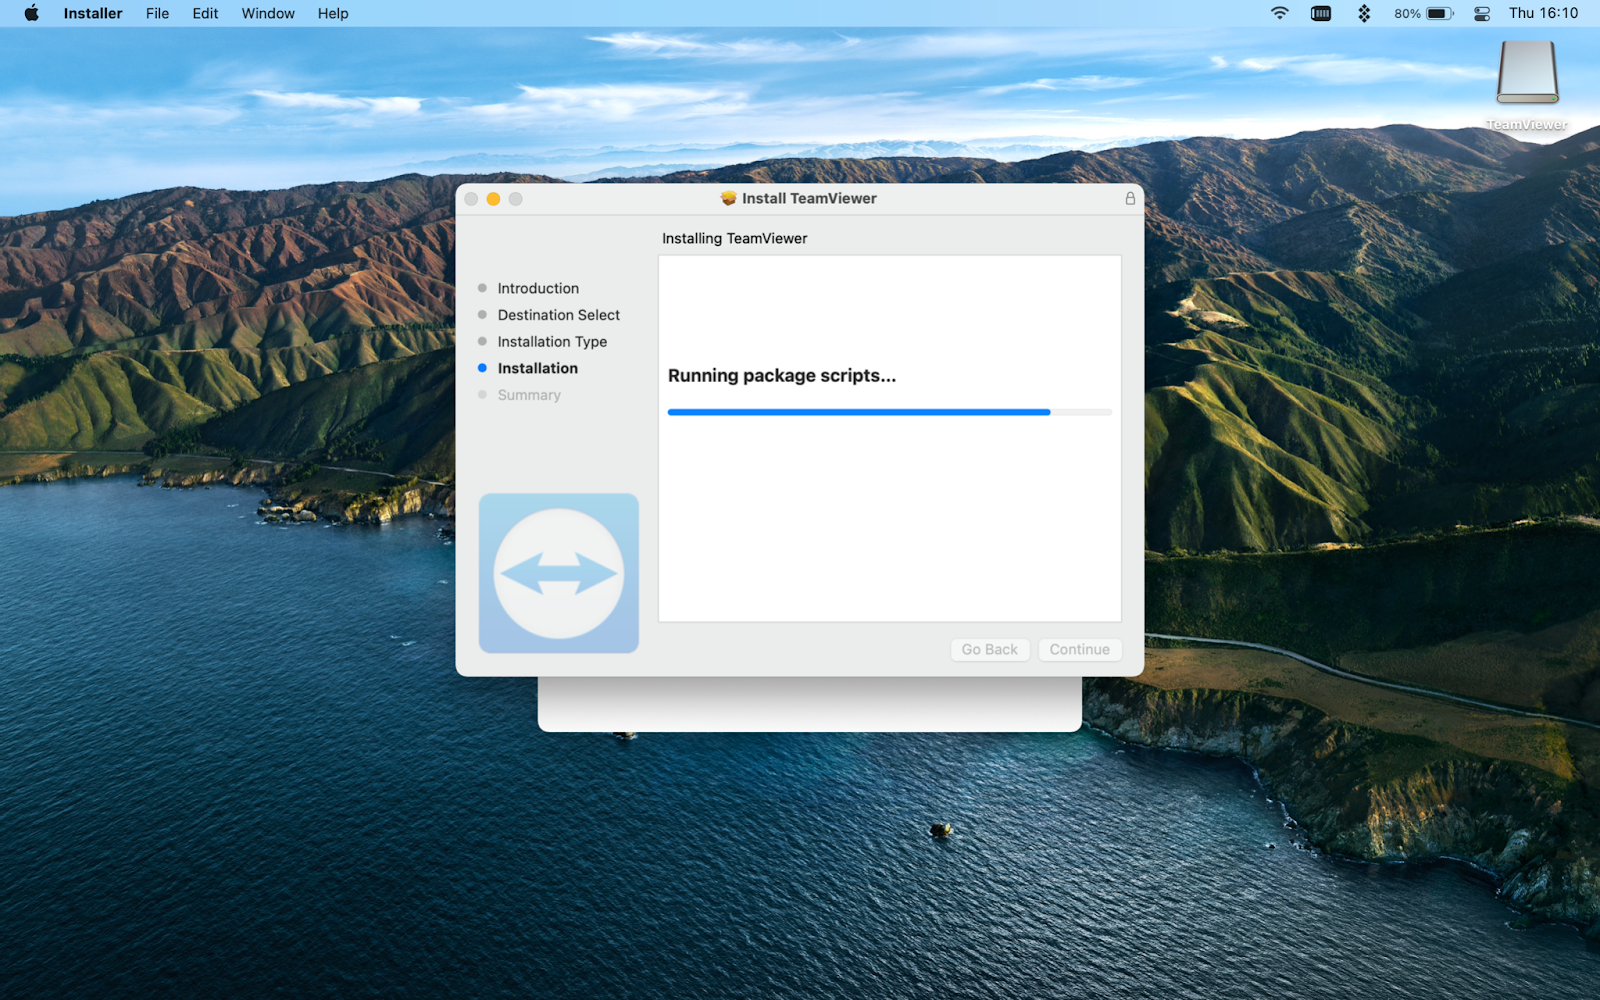Select the Destination Select step

point(548,315)
